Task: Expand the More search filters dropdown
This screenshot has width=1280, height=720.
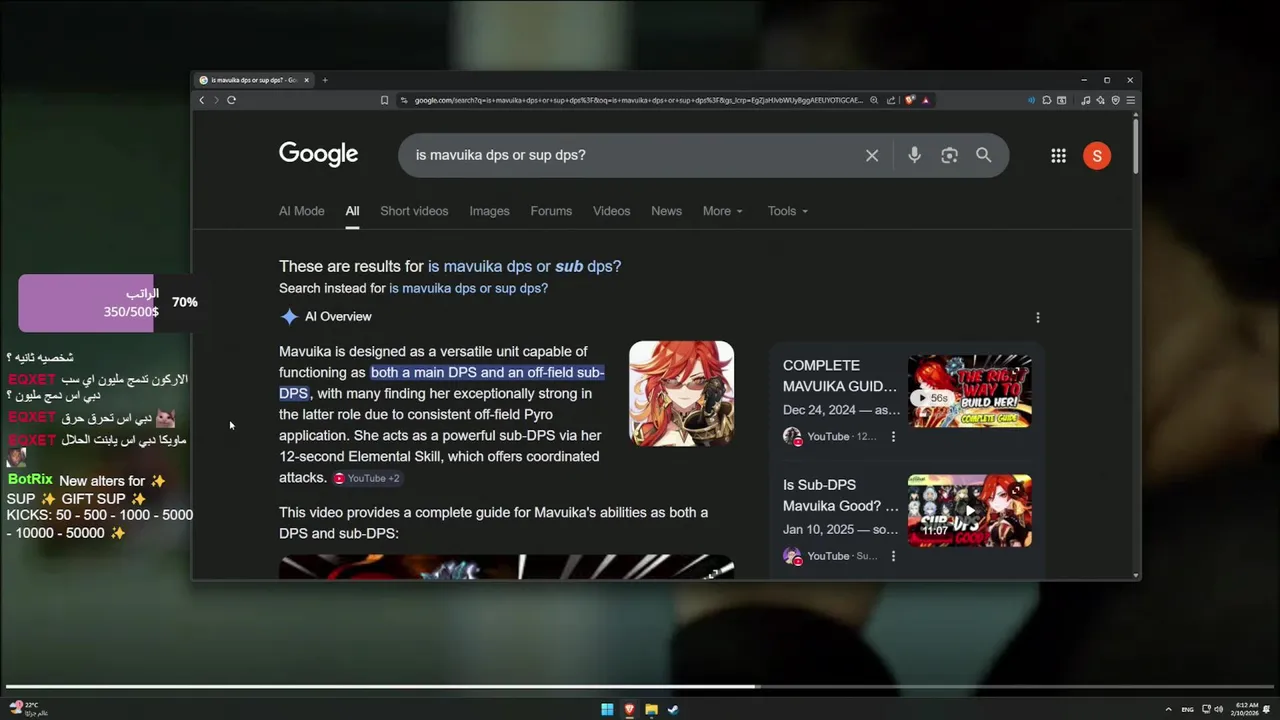Action: pos(723,211)
